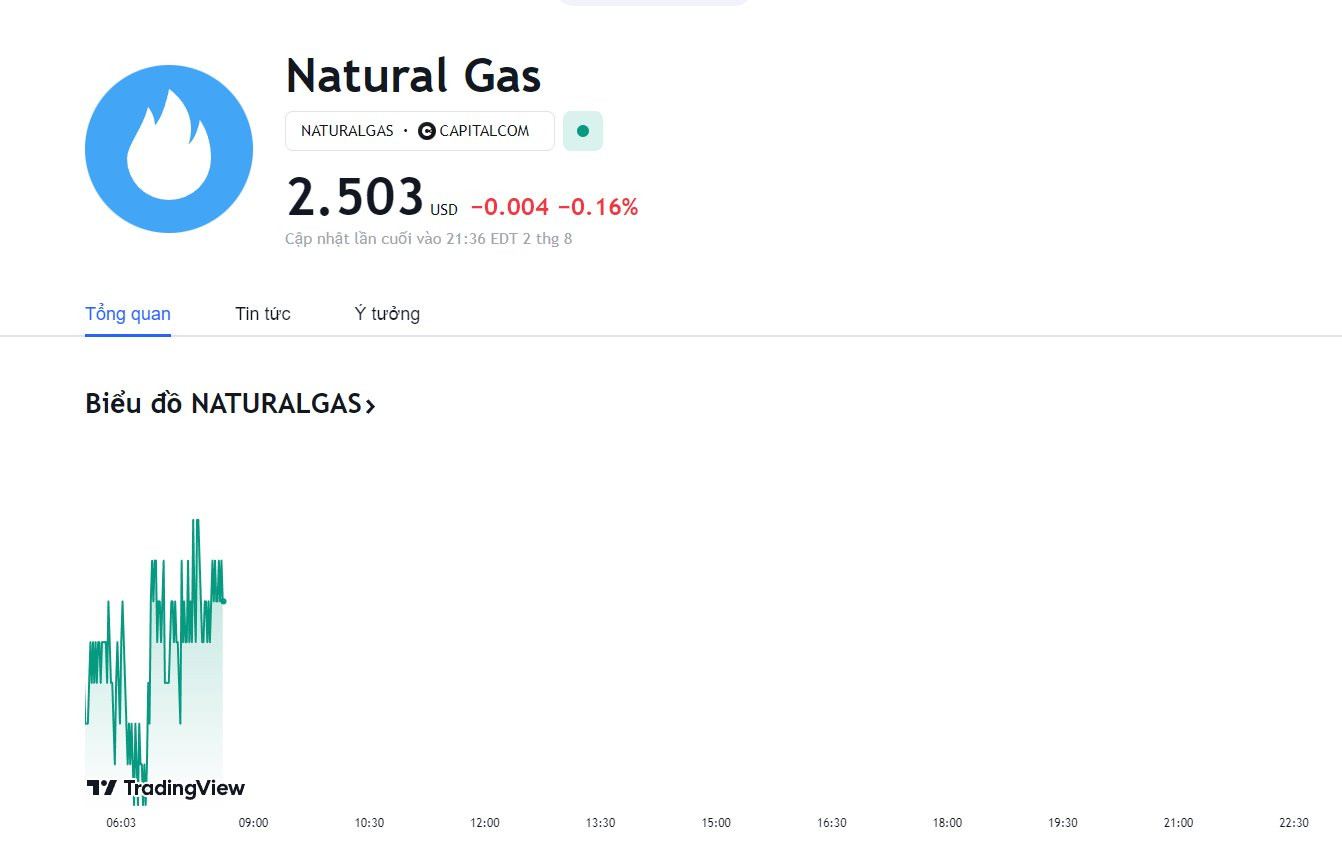Screen dimensions: 1342x856
Task: Click the Capital.com broker logo icon
Action: point(427,131)
